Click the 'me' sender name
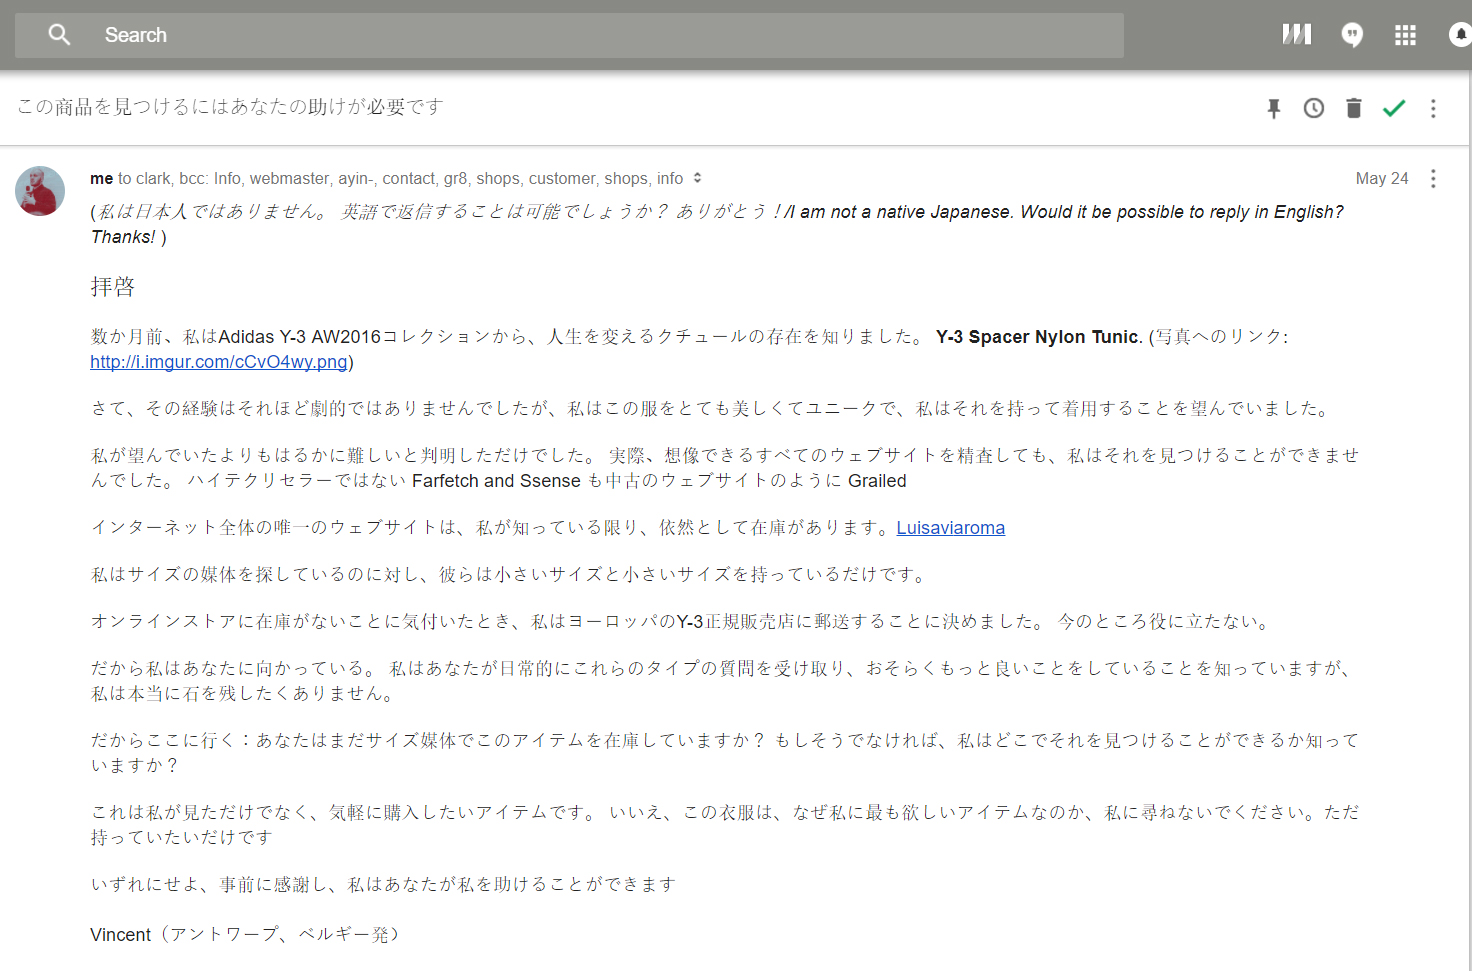 point(101,178)
